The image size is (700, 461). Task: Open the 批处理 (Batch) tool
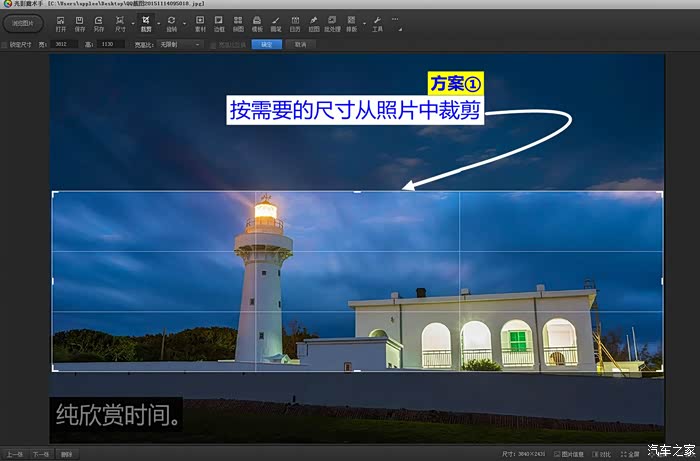(x=333, y=23)
